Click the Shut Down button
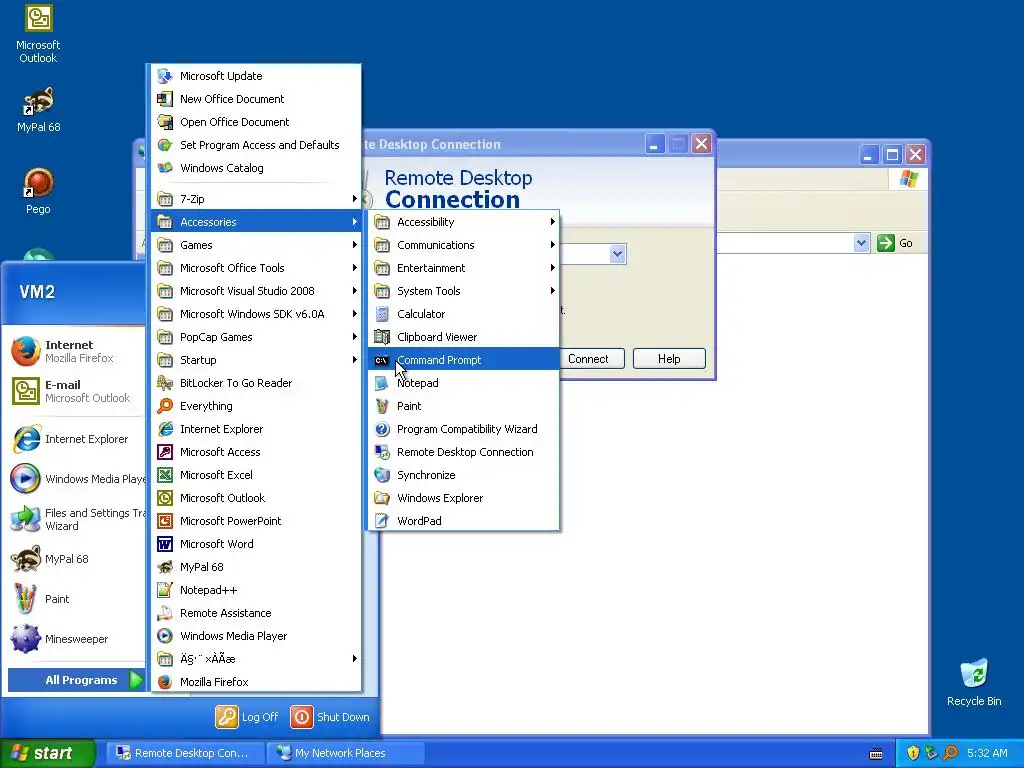This screenshot has height=768, width=1024. click(x=330, y=716)
